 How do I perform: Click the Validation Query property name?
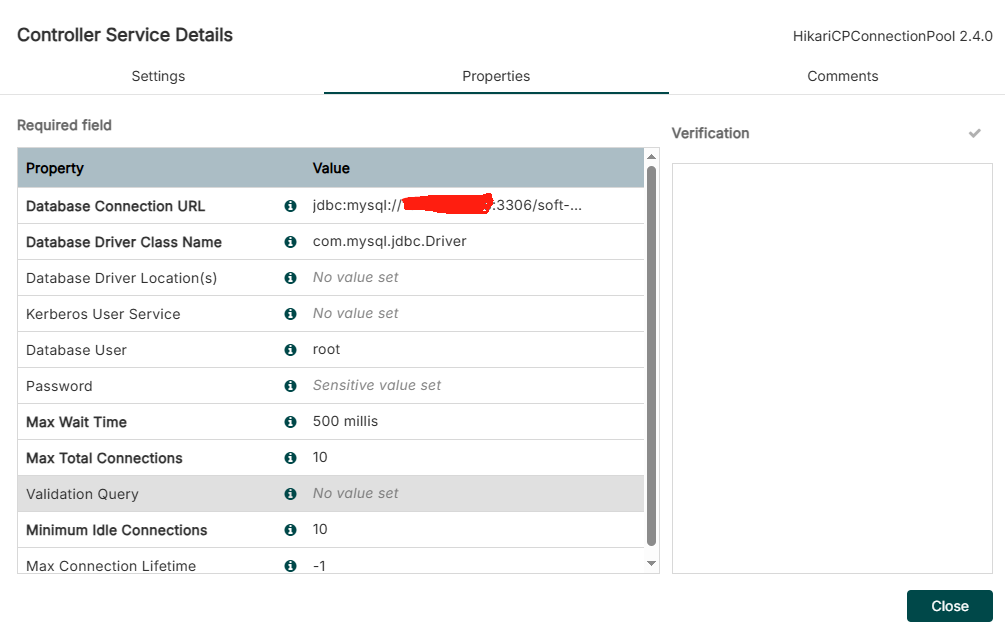[82, 494]
